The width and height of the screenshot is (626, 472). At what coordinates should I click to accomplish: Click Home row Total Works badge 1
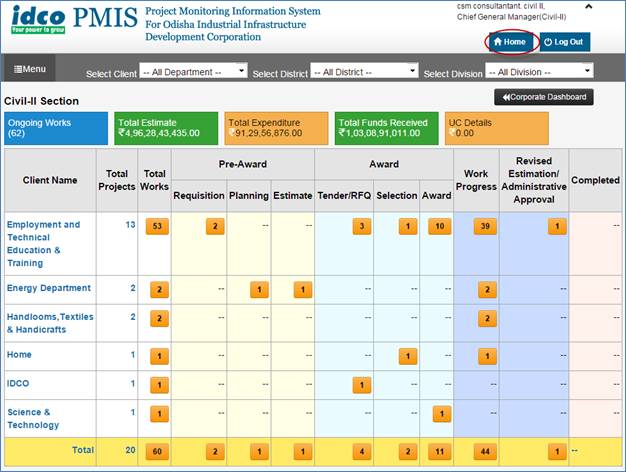(x=159, y=356)
